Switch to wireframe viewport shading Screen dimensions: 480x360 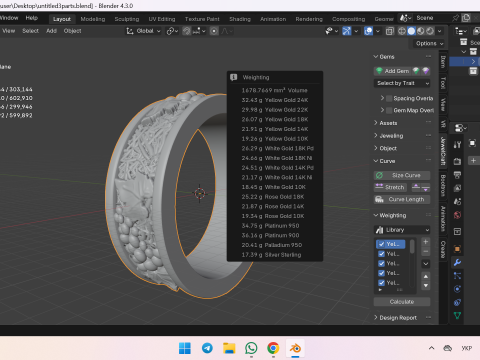pos(402,31)
